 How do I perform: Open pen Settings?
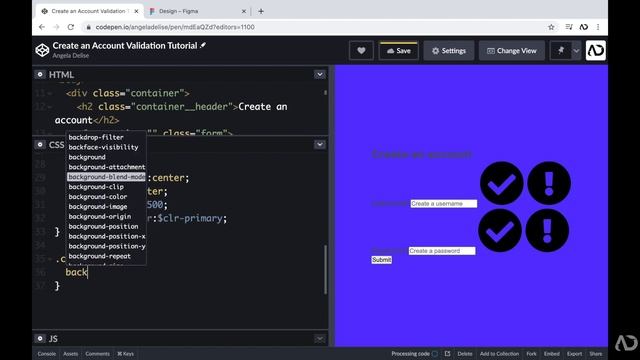click(x=449, y=51)
